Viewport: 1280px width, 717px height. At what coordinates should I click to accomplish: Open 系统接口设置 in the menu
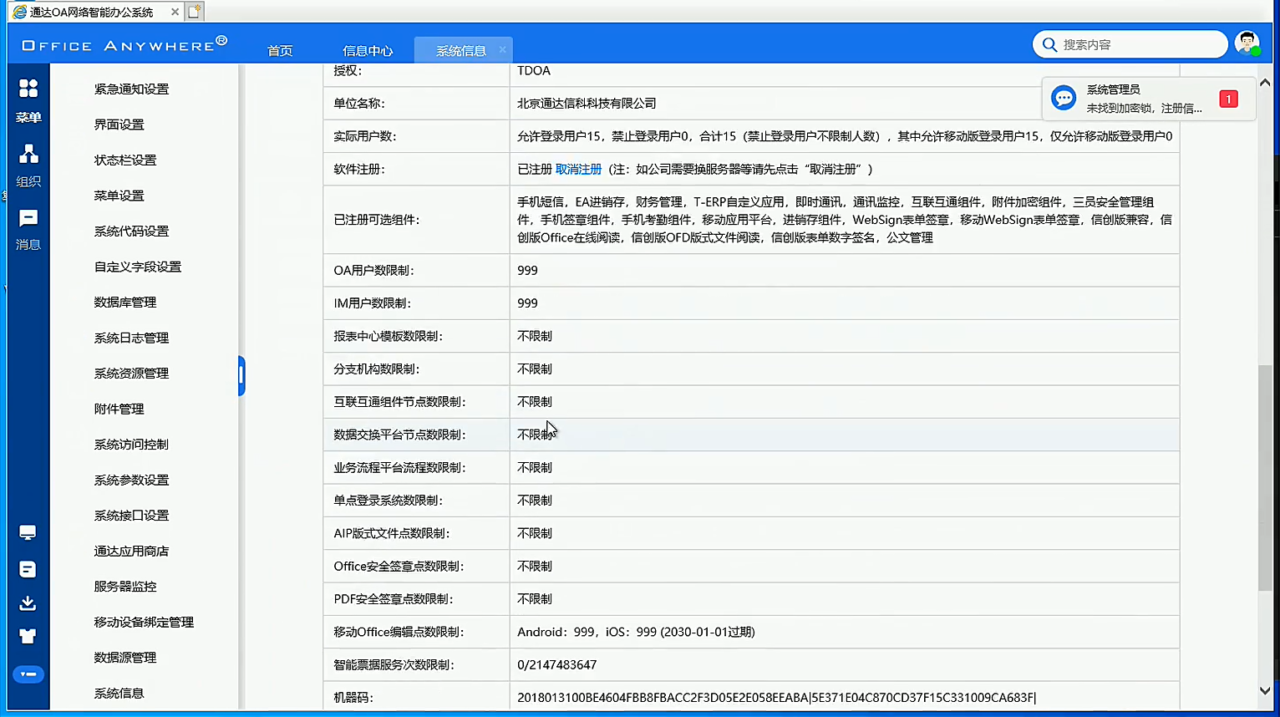131,515
